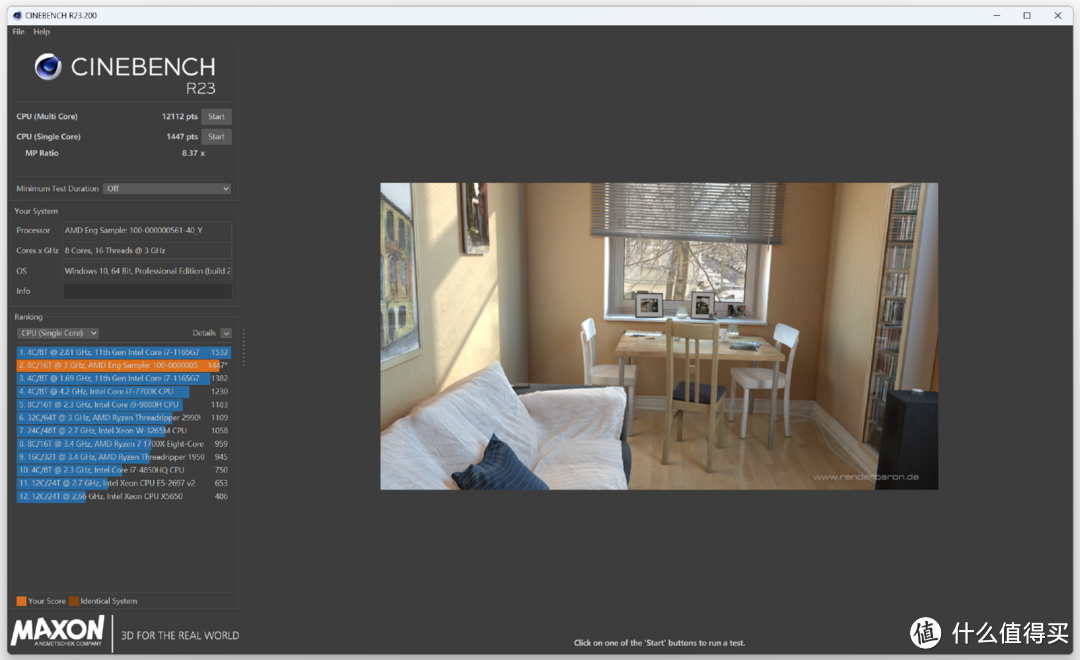Click the Processor field
This screenshot has width=1080, height=660.
coord(147,230)
